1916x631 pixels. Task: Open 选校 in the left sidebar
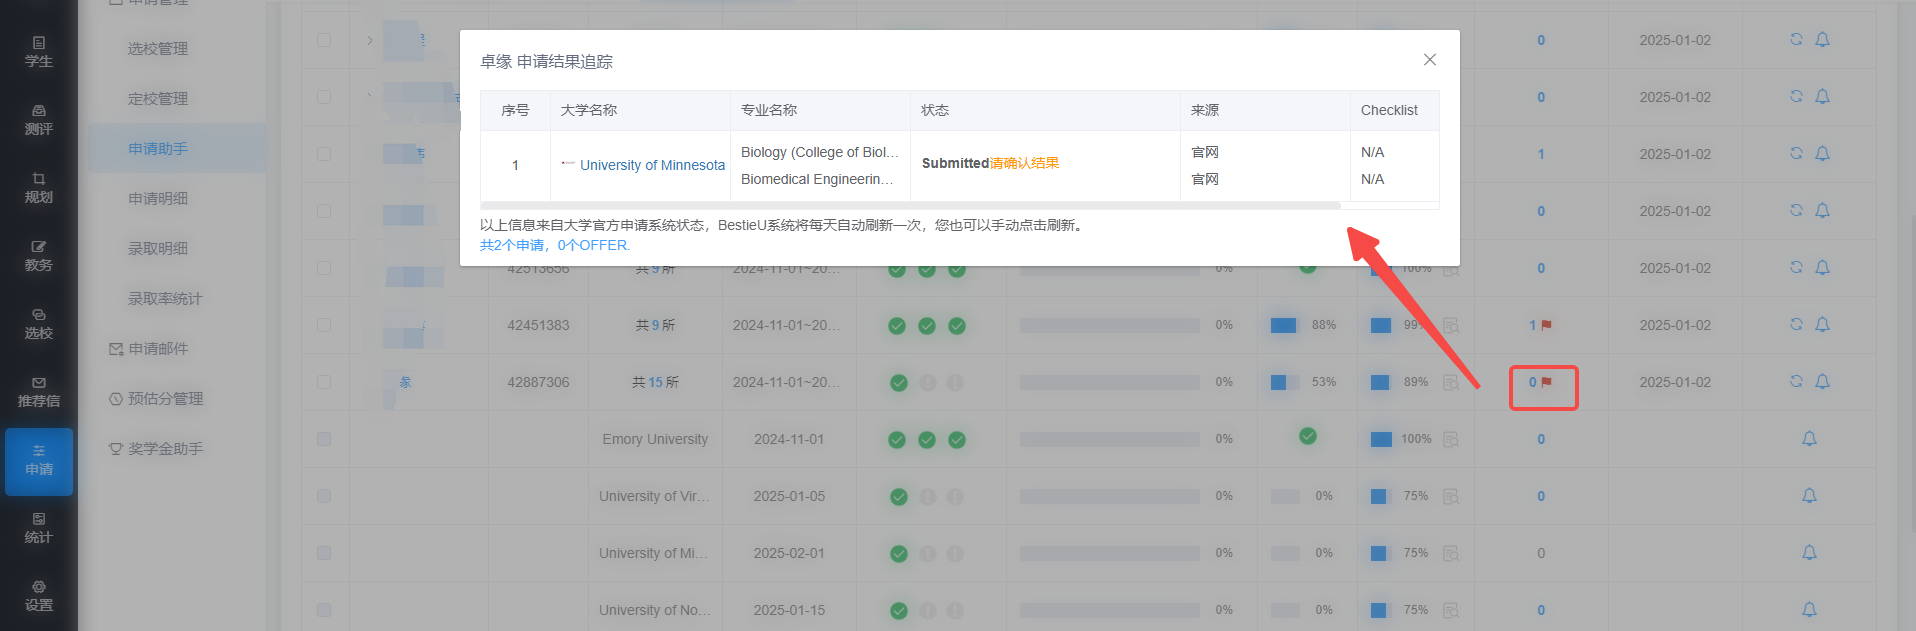[x=39, y=324]
